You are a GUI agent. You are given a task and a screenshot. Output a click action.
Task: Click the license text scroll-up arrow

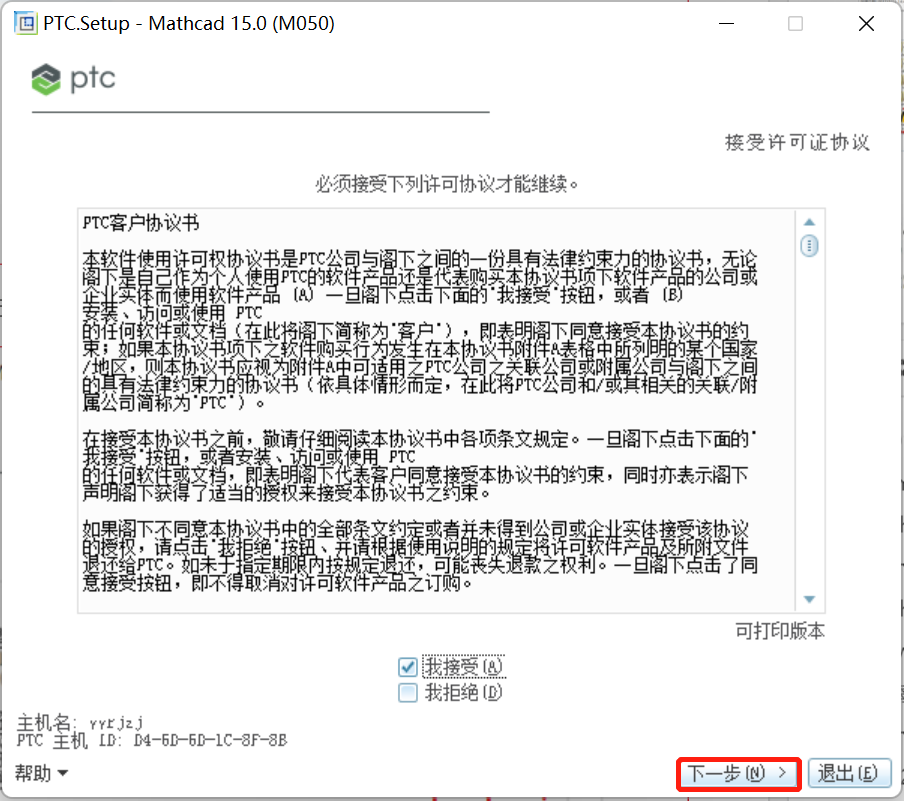[809, 222]
